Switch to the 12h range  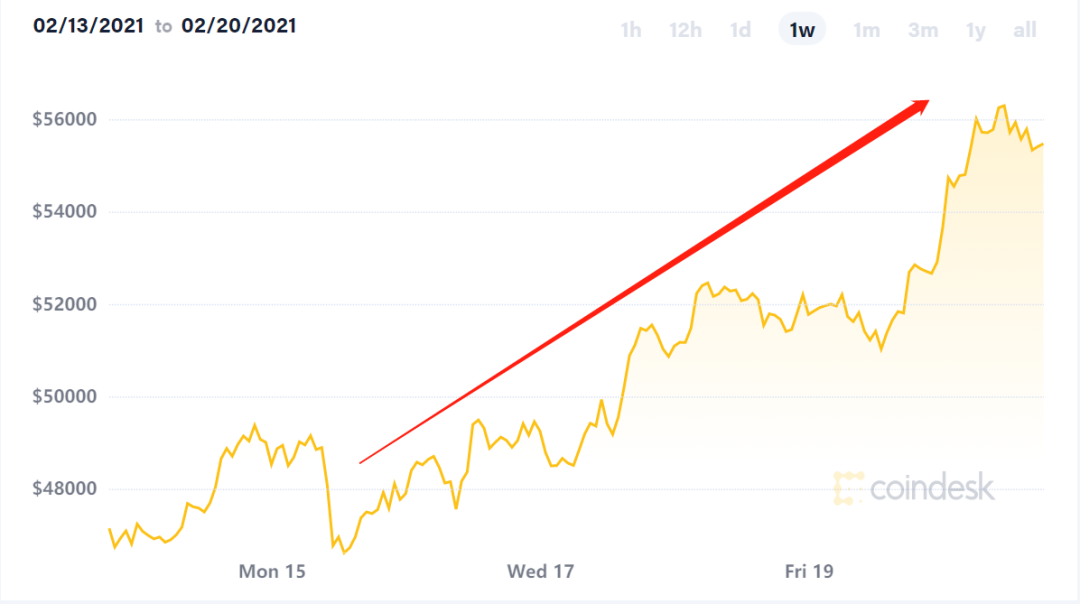tap(685, 30)
